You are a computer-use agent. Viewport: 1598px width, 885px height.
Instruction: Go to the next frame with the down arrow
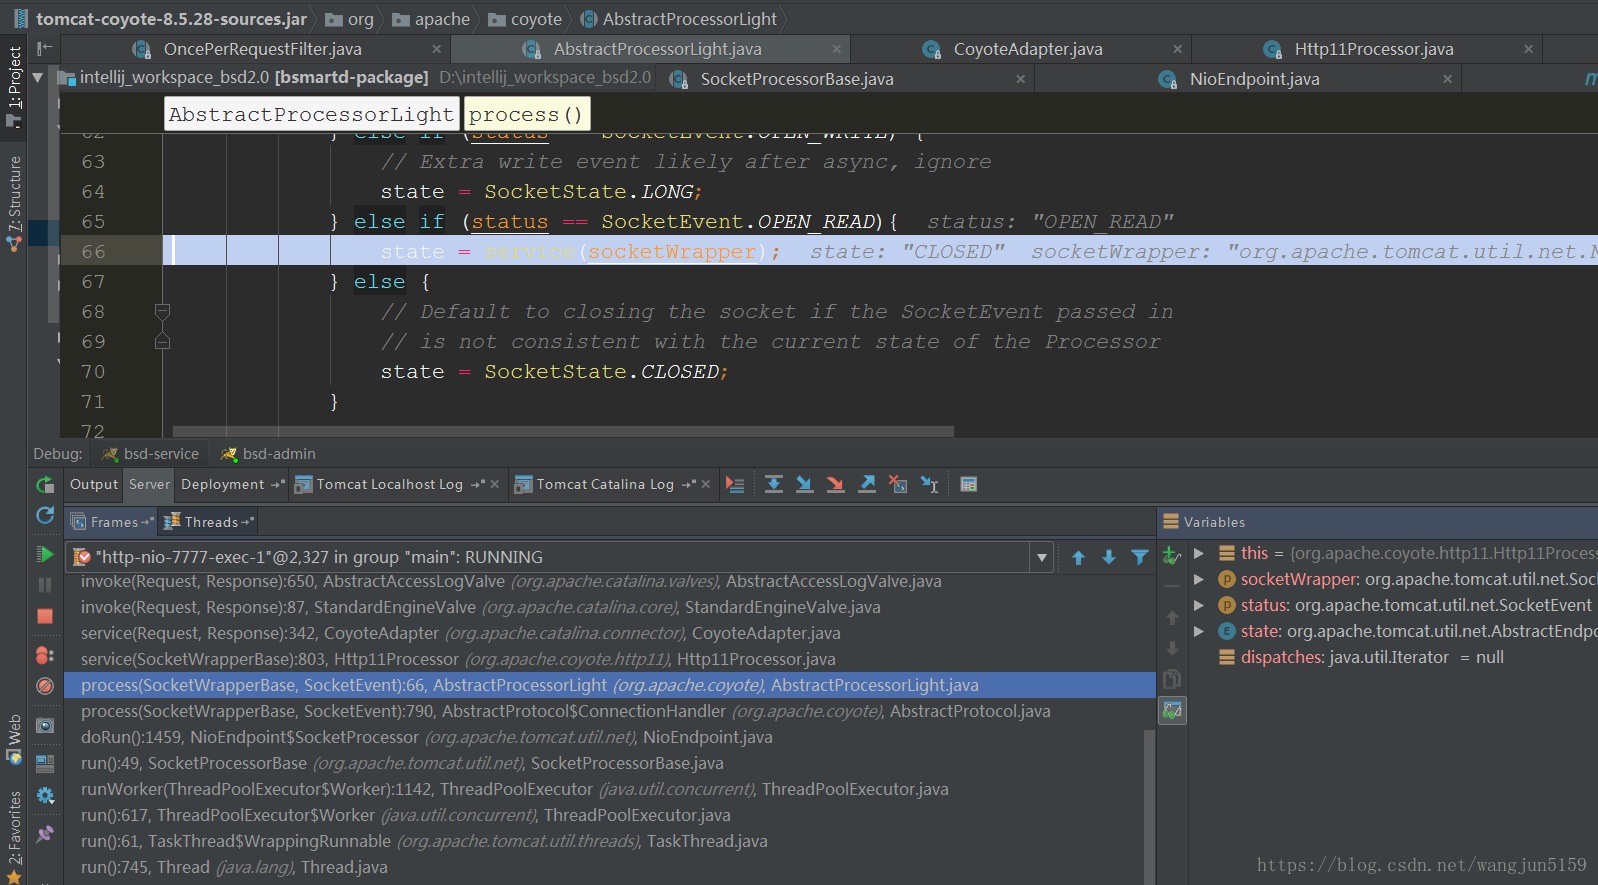(1109, 558)
